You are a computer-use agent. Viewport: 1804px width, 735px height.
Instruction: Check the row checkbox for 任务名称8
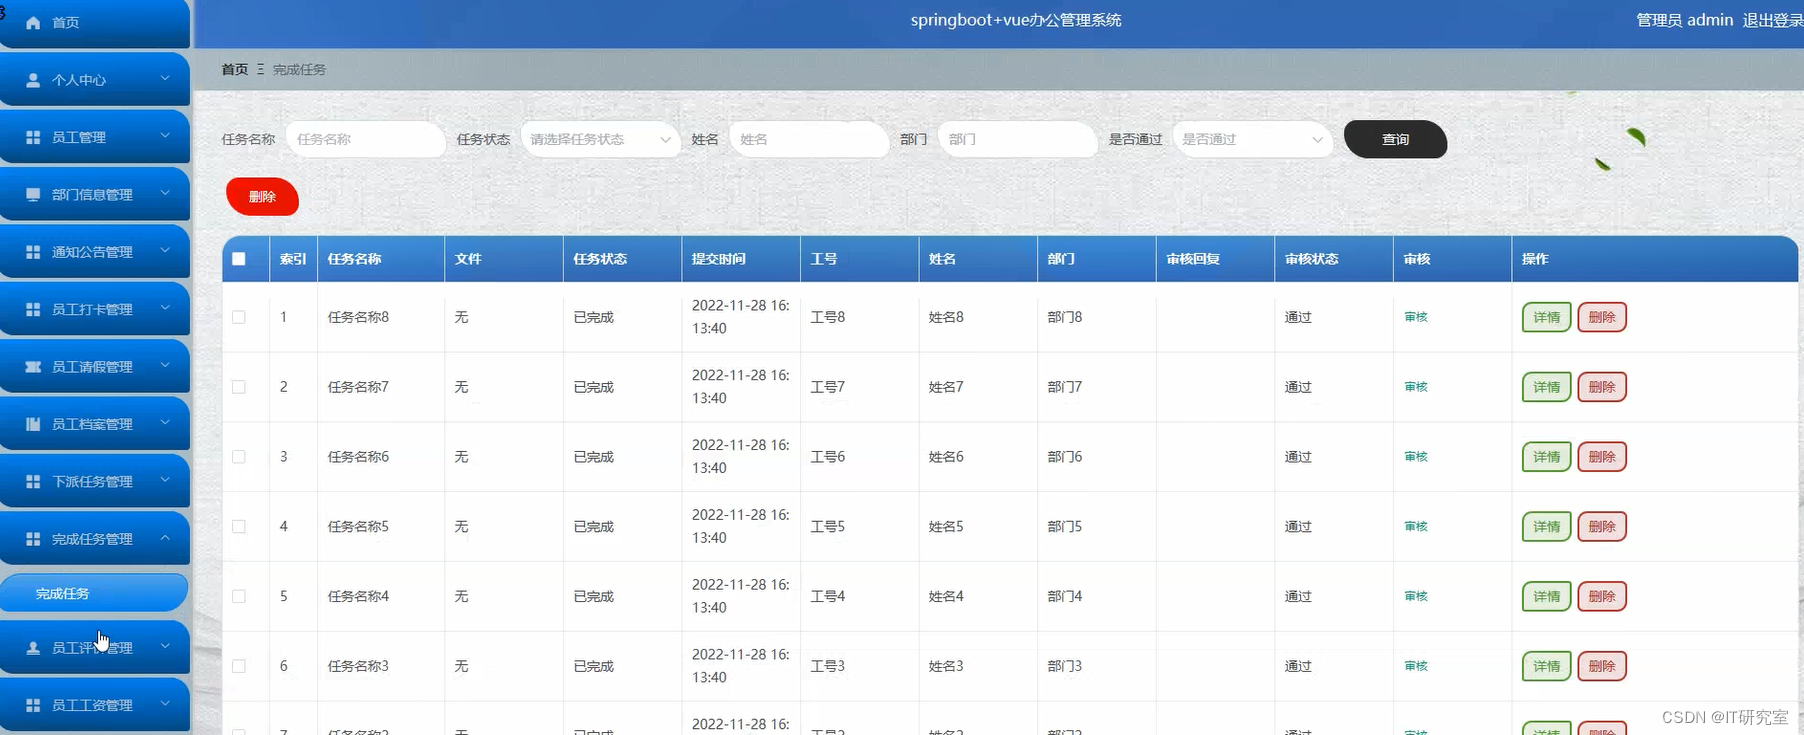(x=238, y=317)
